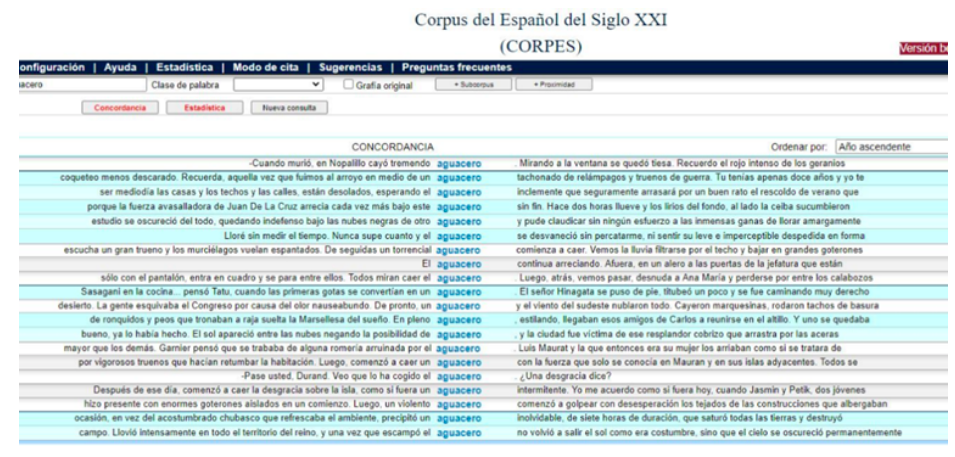Click the 'Clase de palabra' label
955x457 pixels.
[185, 85]
